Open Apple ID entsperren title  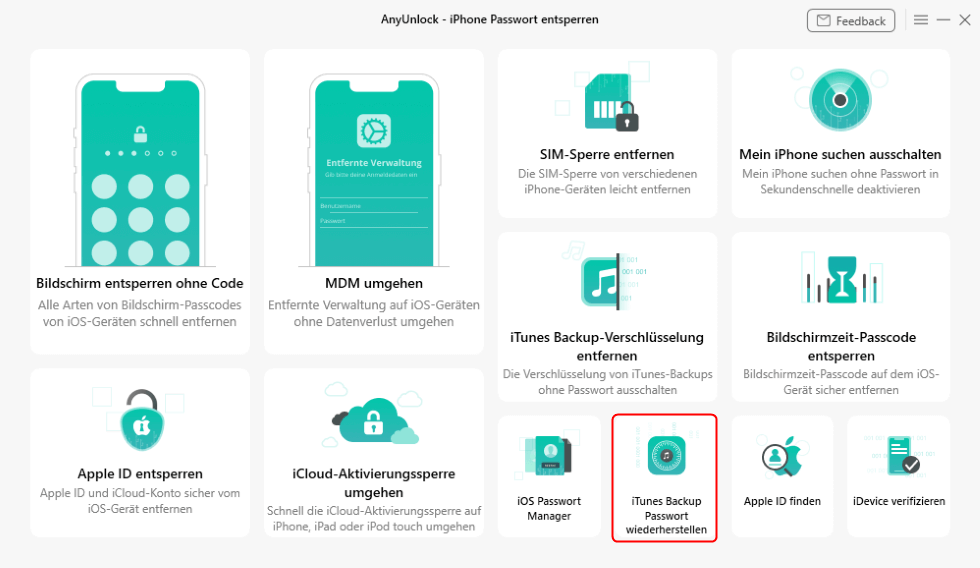140,474
